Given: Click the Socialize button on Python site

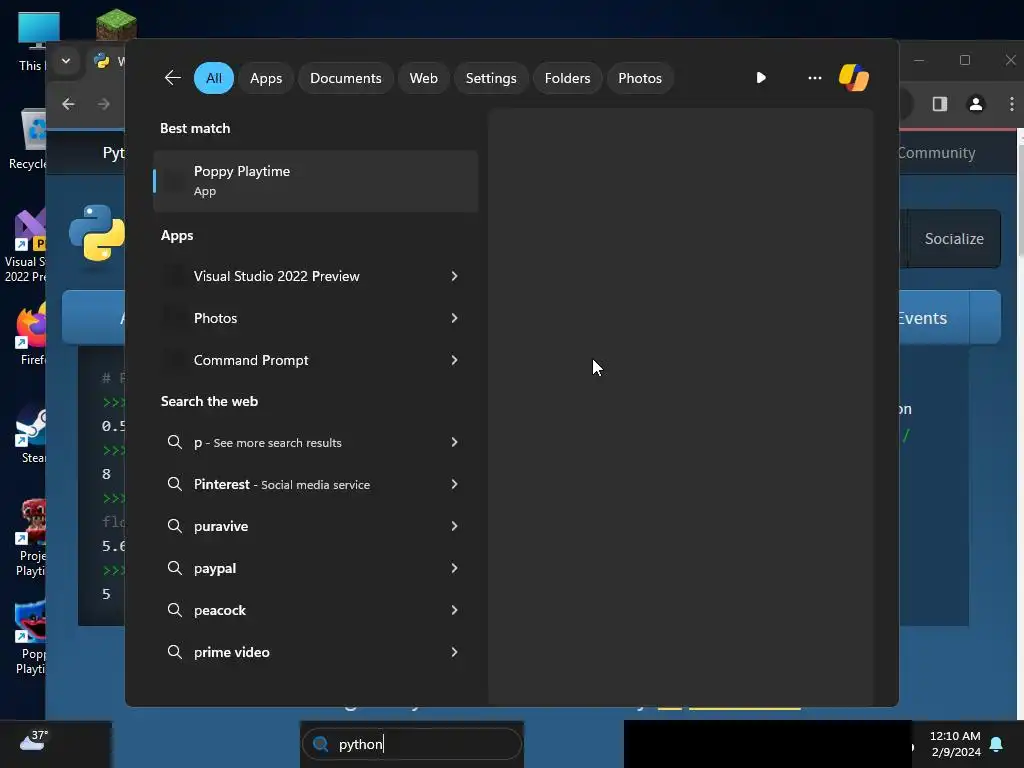Looking at the screenshot, I should (x=953, y=238).
